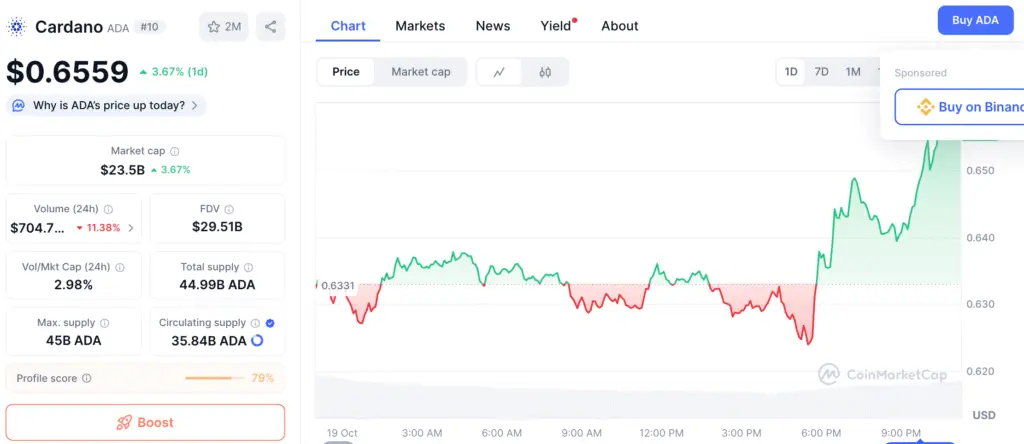Switch to candlestick chart view
Screen dimensions: 1024x444
coord(545,72)
